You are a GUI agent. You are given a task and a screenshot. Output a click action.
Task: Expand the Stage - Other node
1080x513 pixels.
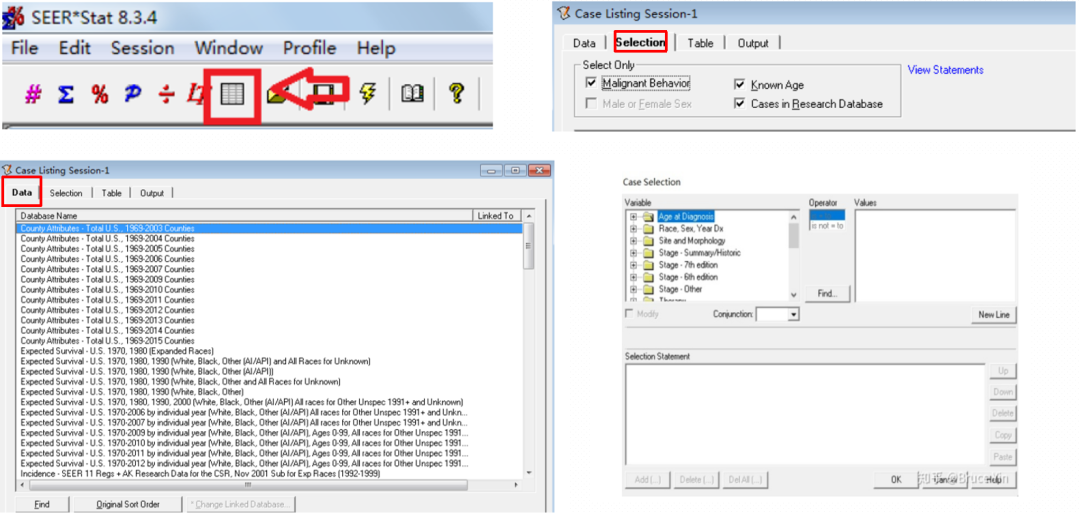(634, 289)
